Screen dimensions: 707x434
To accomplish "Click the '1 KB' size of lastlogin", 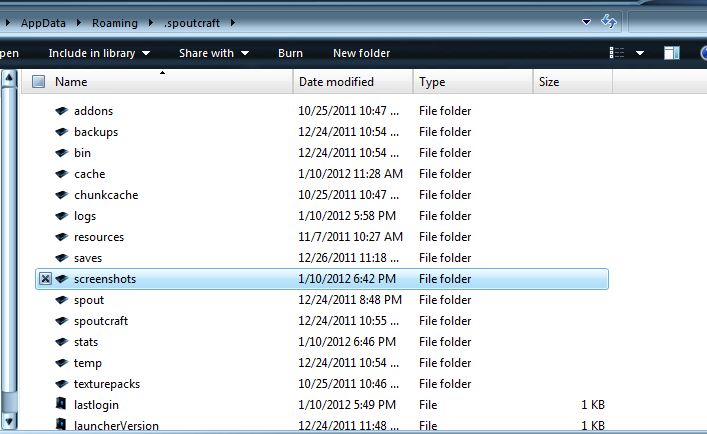I will 592,405.
